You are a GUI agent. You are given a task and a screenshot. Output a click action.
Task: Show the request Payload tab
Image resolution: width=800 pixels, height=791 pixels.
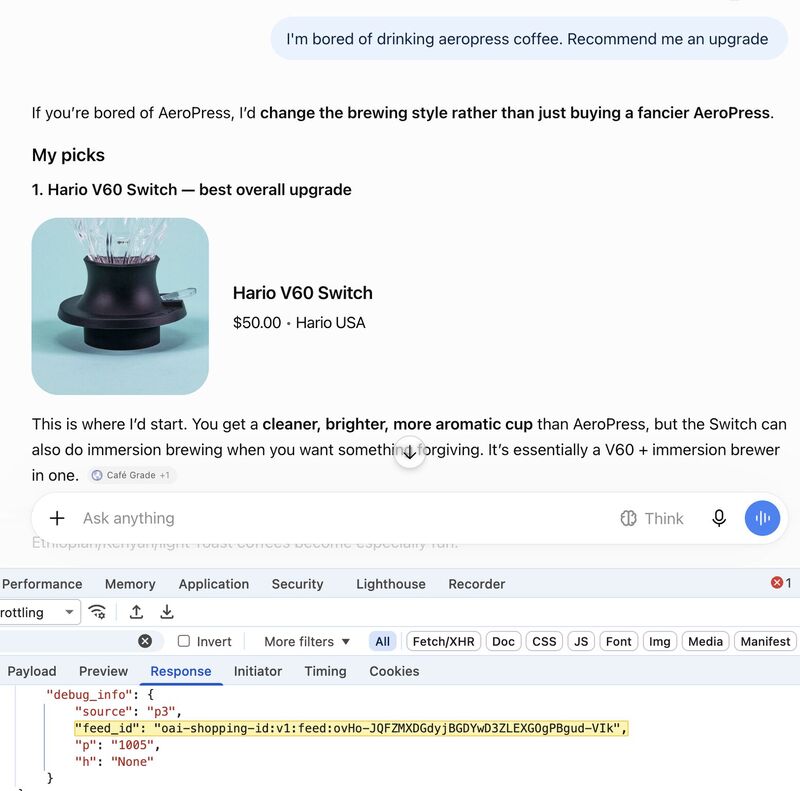[x=32, y=671]
